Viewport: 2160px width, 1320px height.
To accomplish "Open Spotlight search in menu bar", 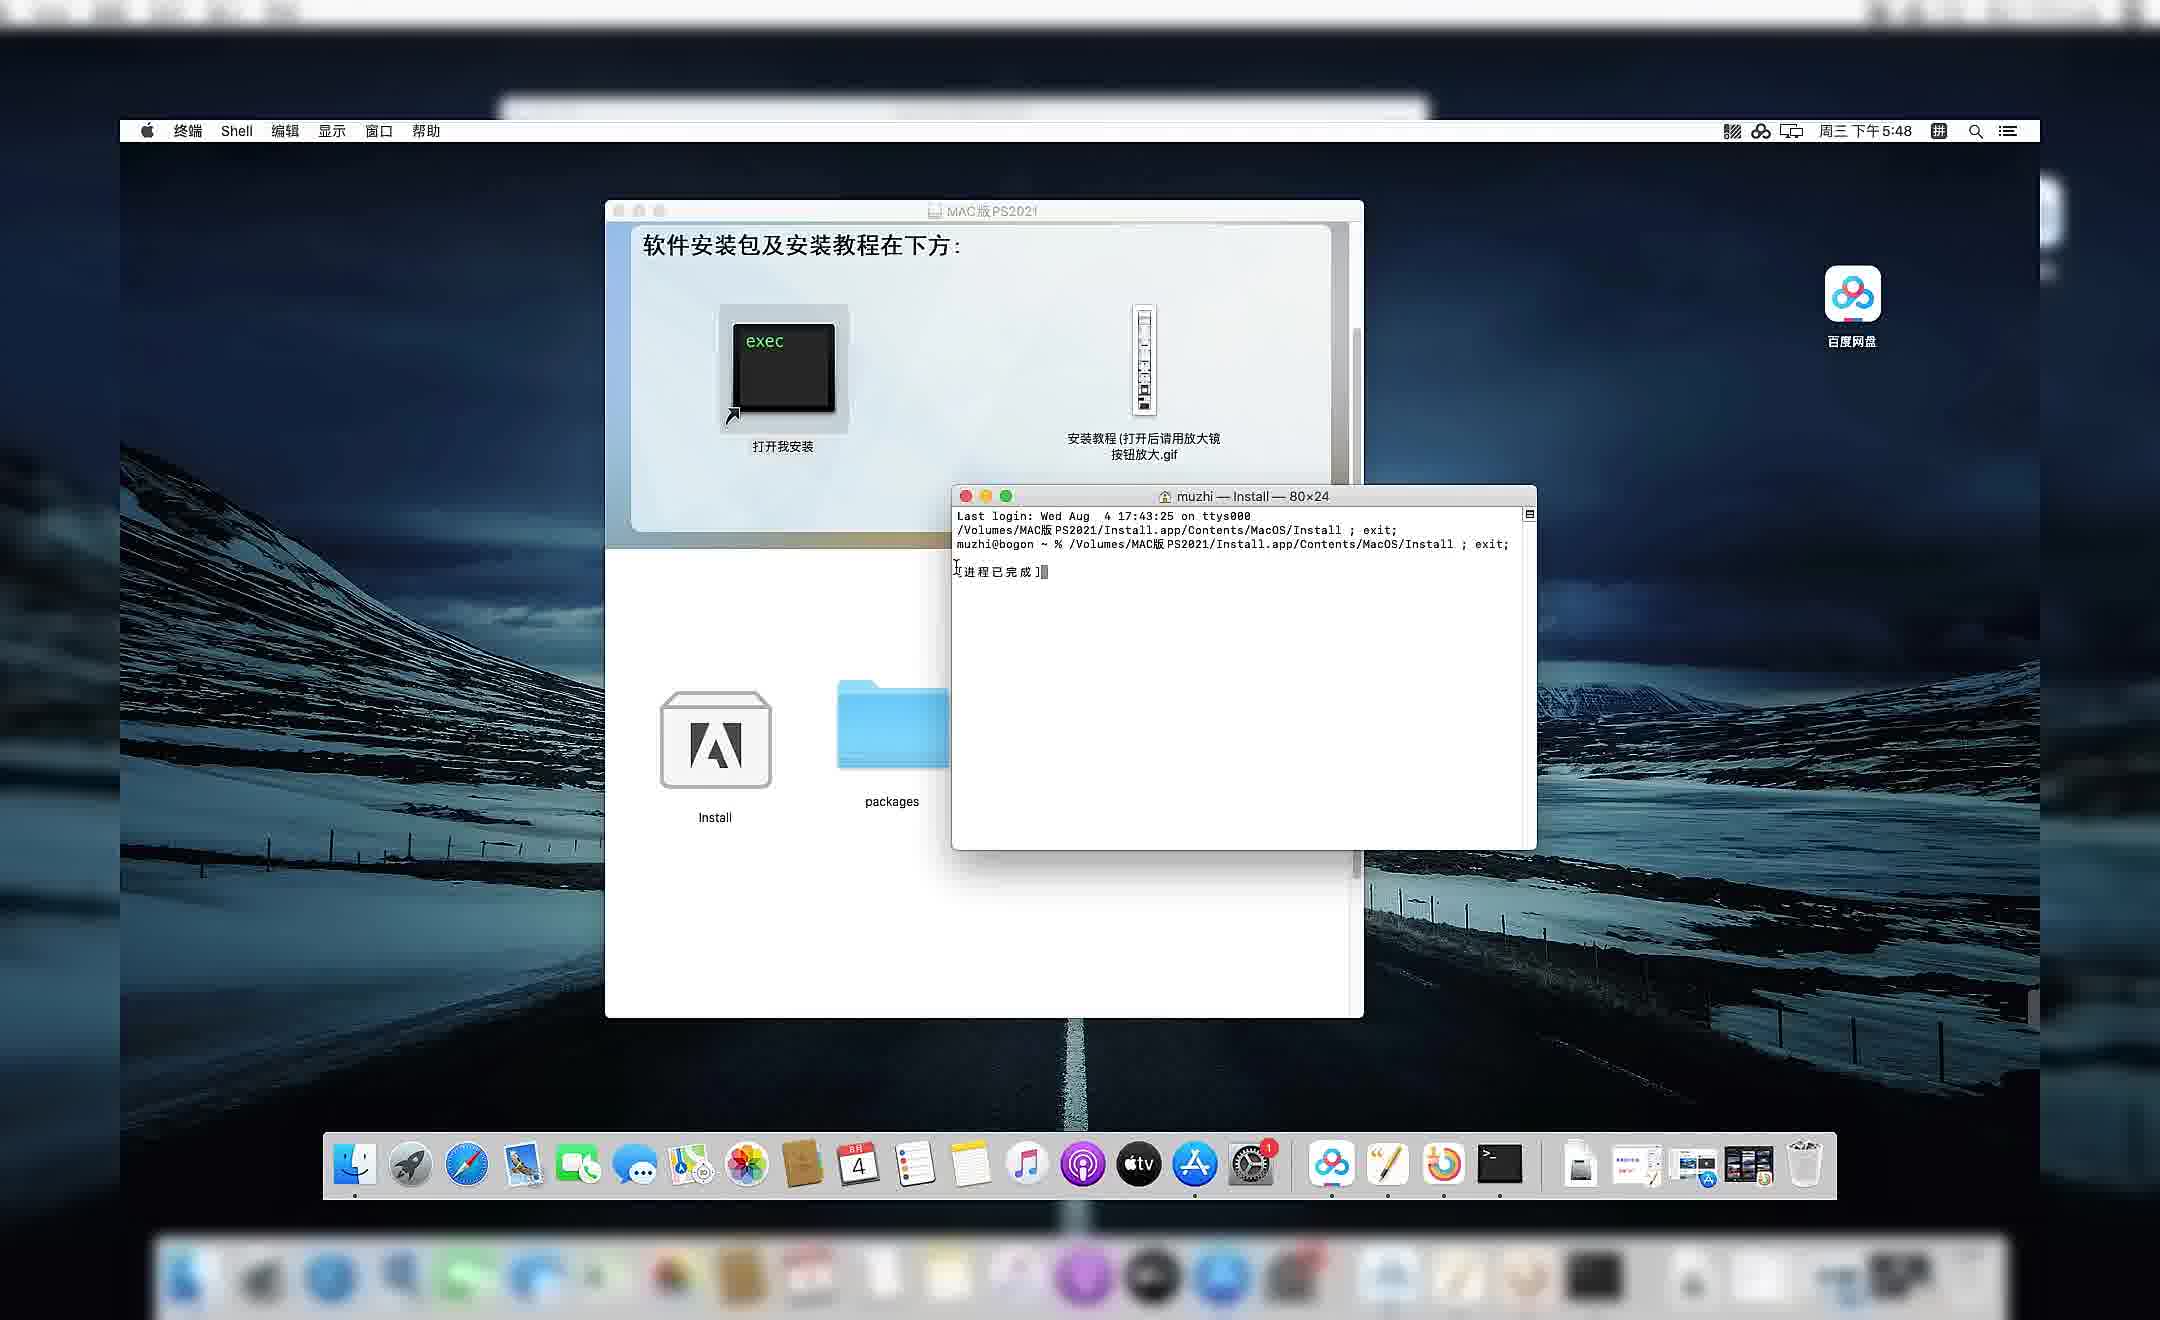I will (1975, 131).
